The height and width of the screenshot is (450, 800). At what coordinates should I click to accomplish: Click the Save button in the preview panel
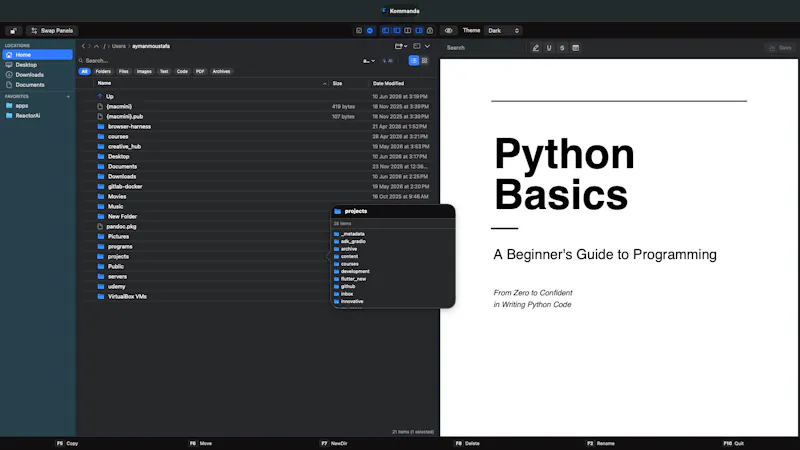point(780,48)
